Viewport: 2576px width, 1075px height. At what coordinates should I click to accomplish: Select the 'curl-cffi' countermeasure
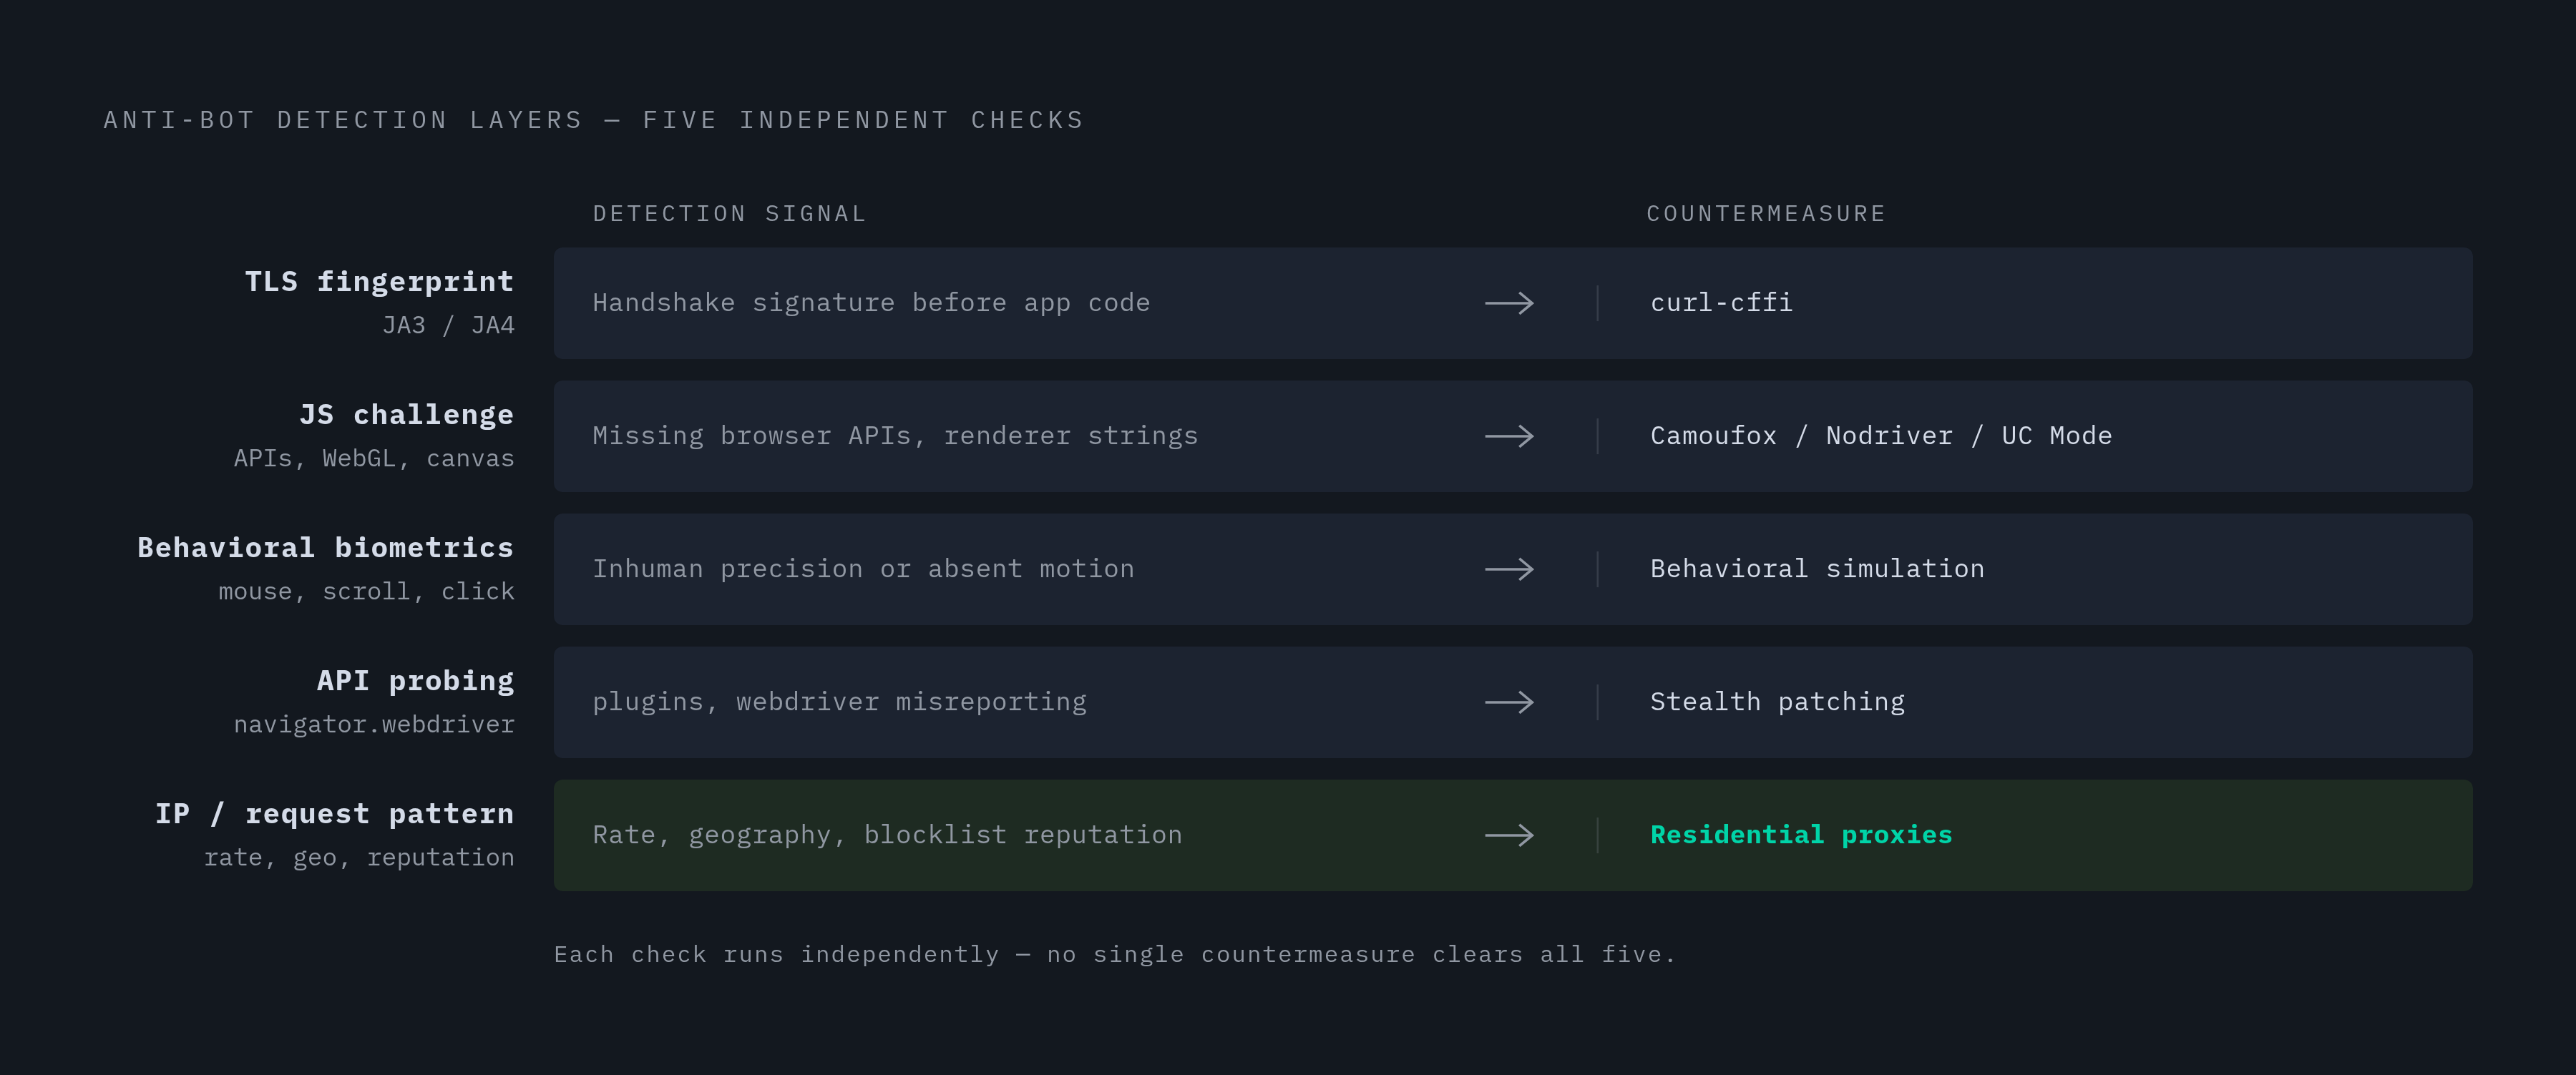coord(1721,303)
